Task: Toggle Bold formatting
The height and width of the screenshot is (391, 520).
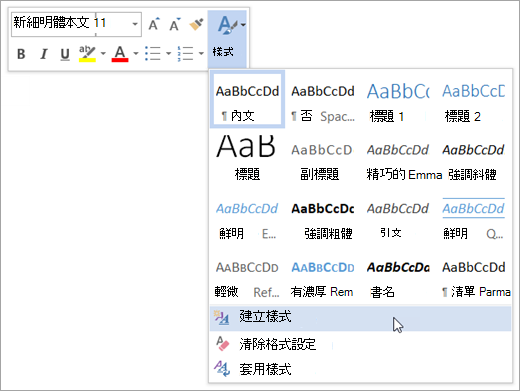Action: (x=21, y=54)
